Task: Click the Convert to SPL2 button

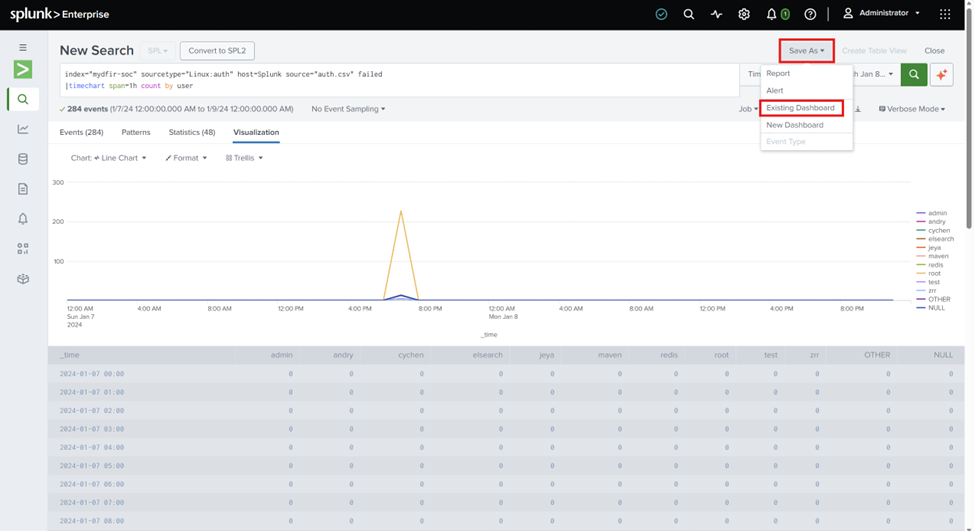Action: [217, 51]
